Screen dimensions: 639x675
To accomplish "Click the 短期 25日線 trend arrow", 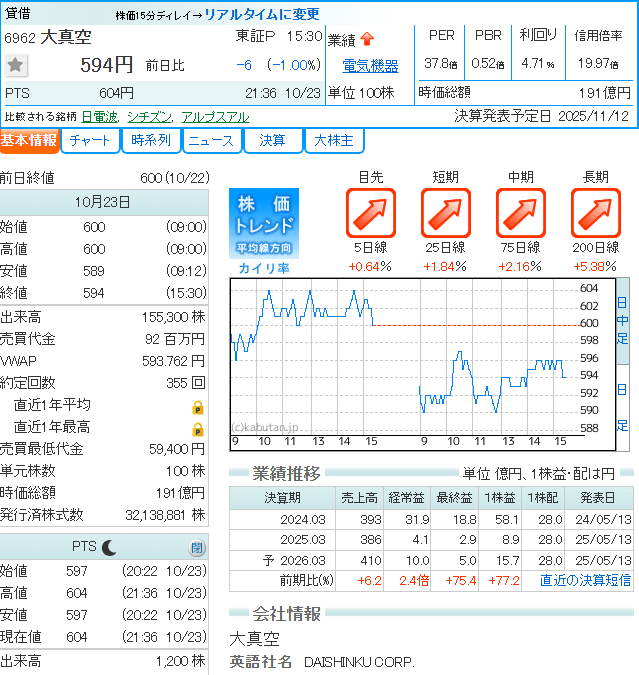I will (x=446, y=213).
